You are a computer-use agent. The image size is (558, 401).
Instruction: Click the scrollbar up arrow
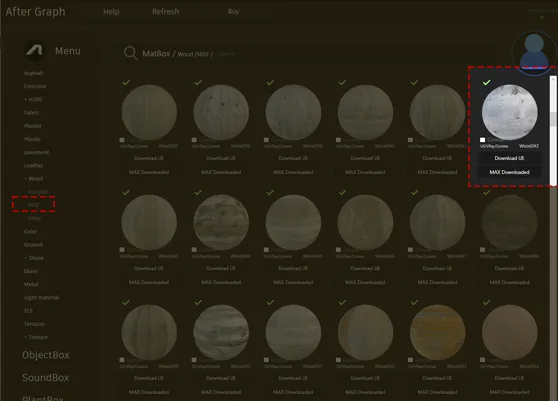[553, 80]
